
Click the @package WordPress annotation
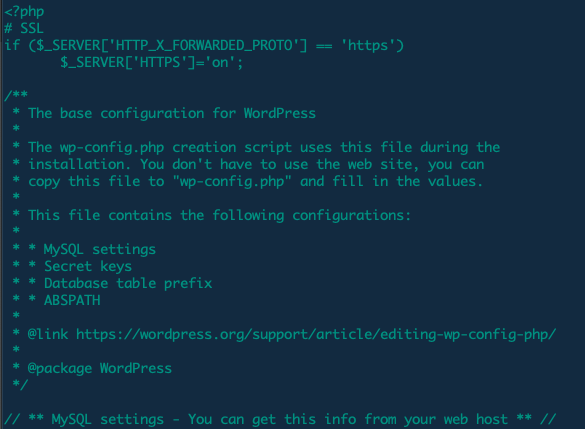(100, 369)
